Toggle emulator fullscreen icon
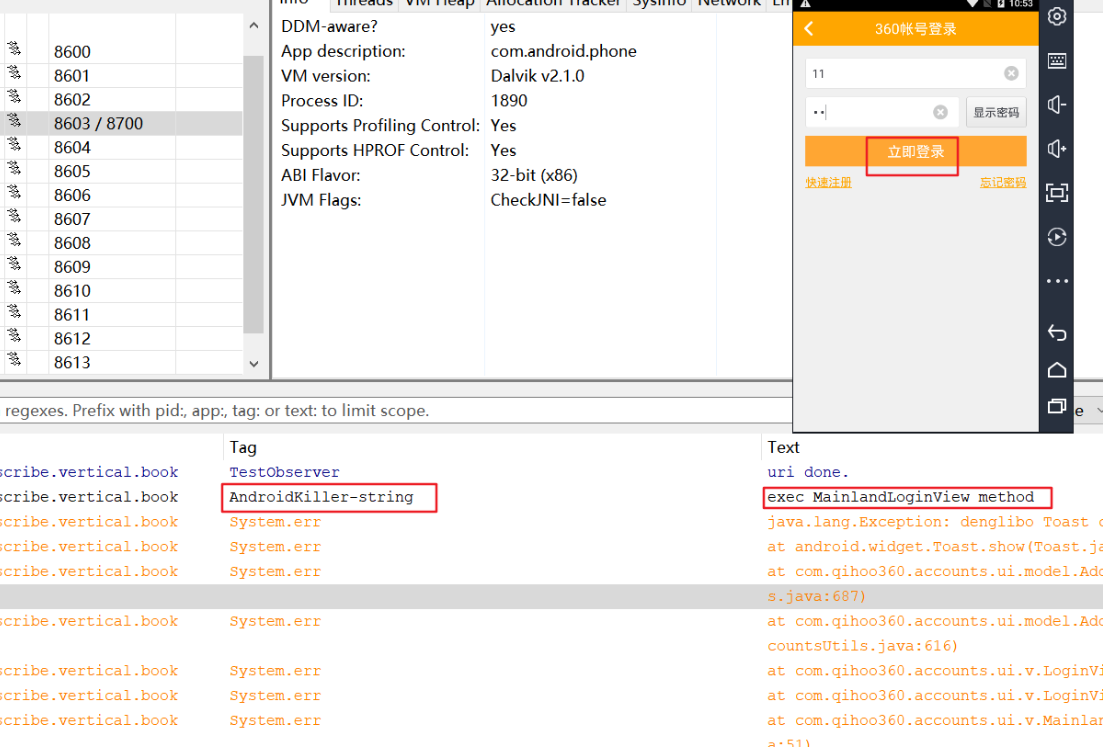This screenshot has width=1103, height=751. point(1057,193)
